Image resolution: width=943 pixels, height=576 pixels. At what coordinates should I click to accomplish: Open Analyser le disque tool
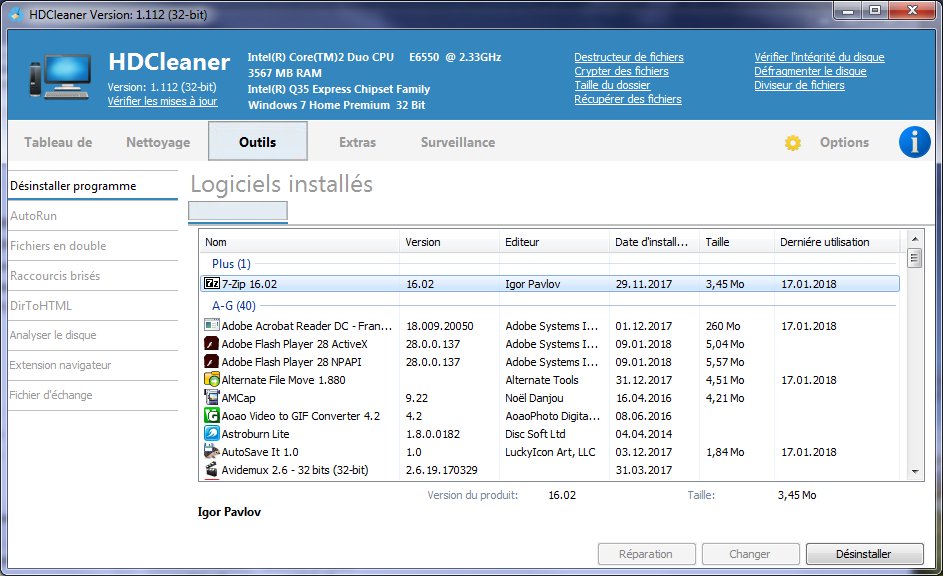click(93, 335)
